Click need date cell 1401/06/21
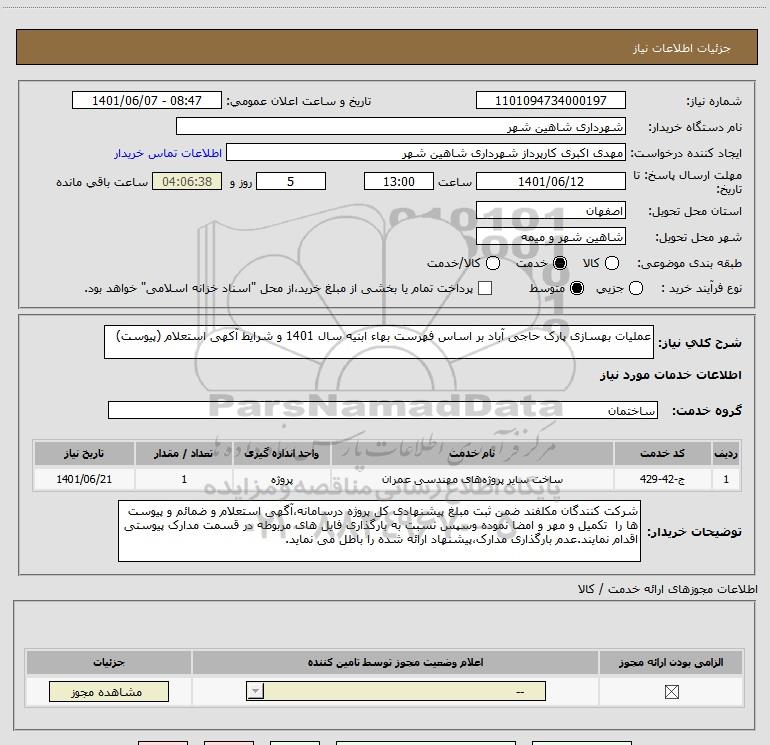The width and height of the screenshot is (770, 745). point(84,479)
